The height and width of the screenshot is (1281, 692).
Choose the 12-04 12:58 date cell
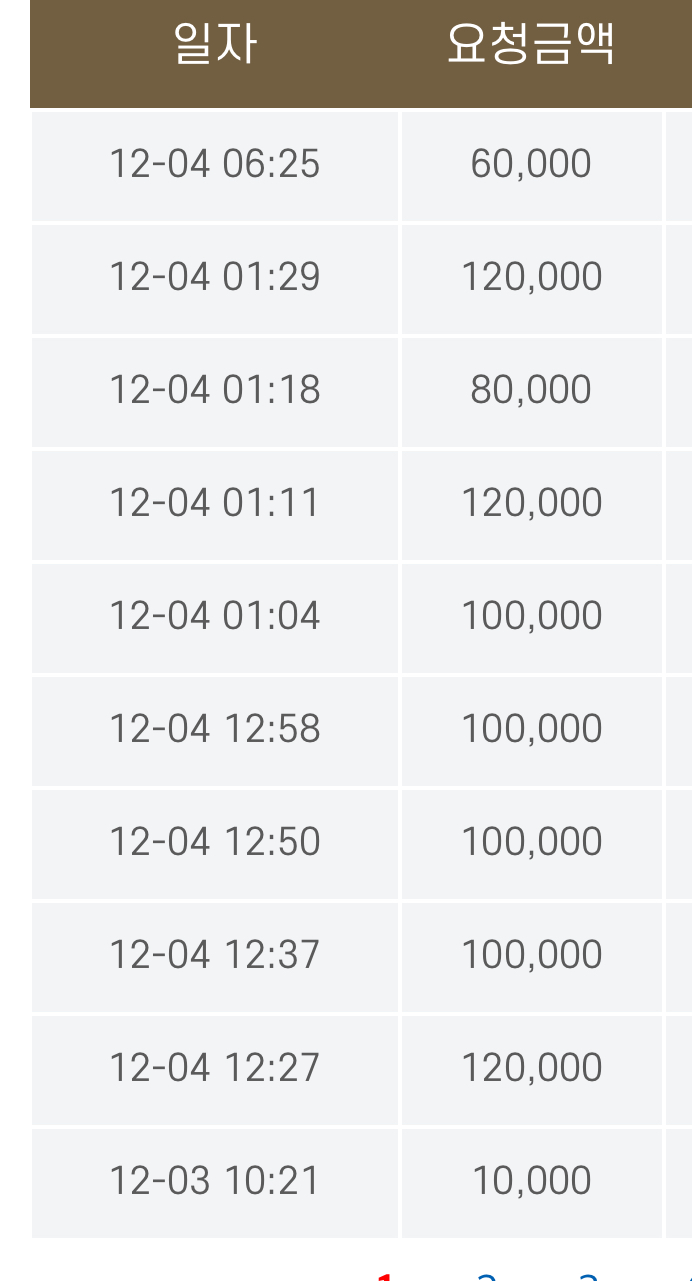(215, 729)
